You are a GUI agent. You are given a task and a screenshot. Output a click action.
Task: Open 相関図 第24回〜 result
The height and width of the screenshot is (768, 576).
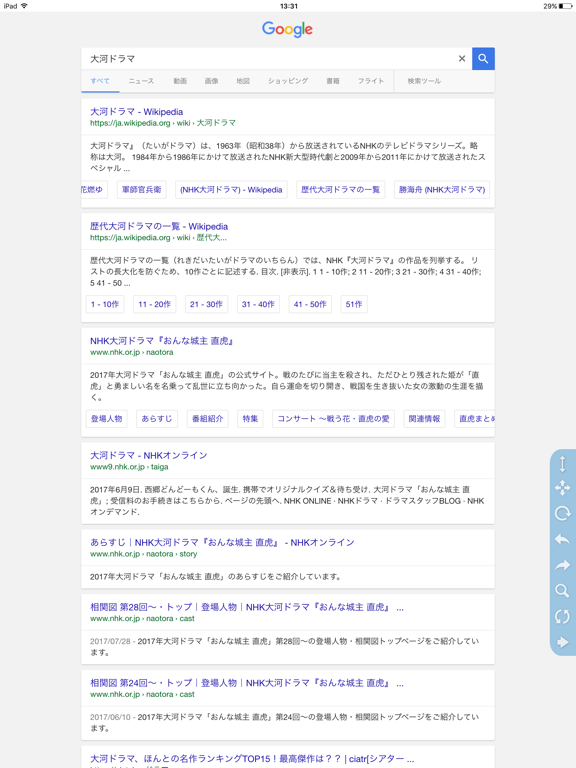(247, 683)
